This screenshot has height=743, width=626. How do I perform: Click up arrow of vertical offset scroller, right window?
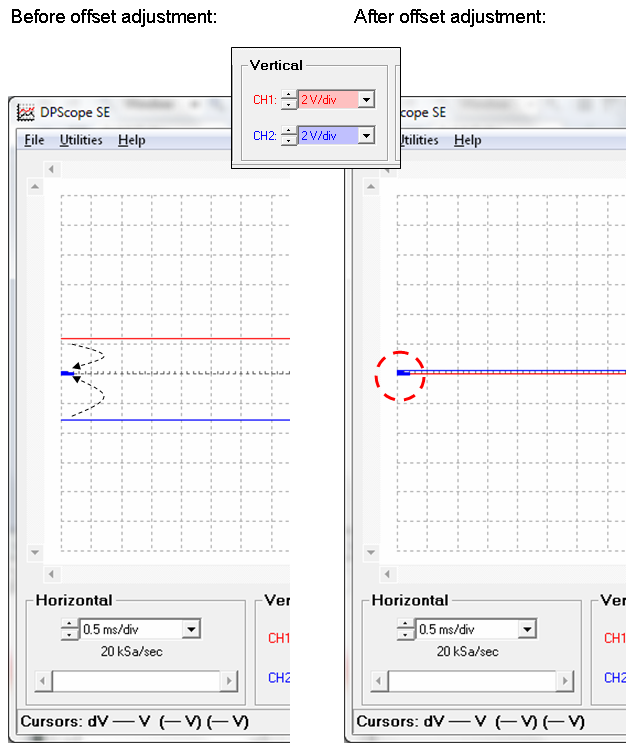[x=371, y=187]
